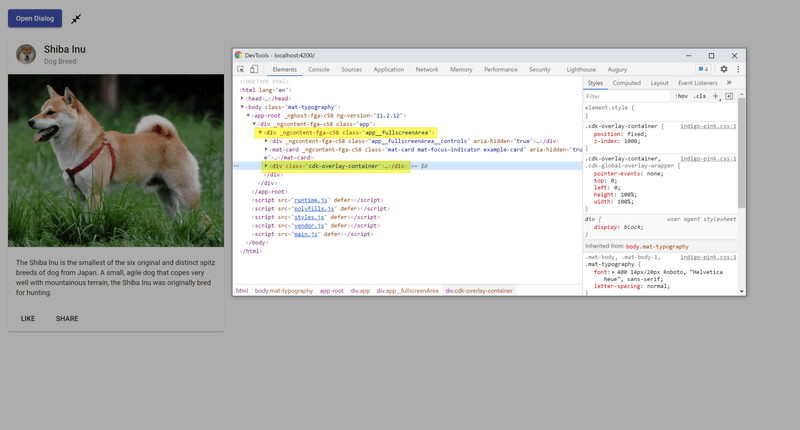Click the z-index value 1000
Image resolution: width=800 pixels, height=430 pixels.
click(x=632, y=141)
